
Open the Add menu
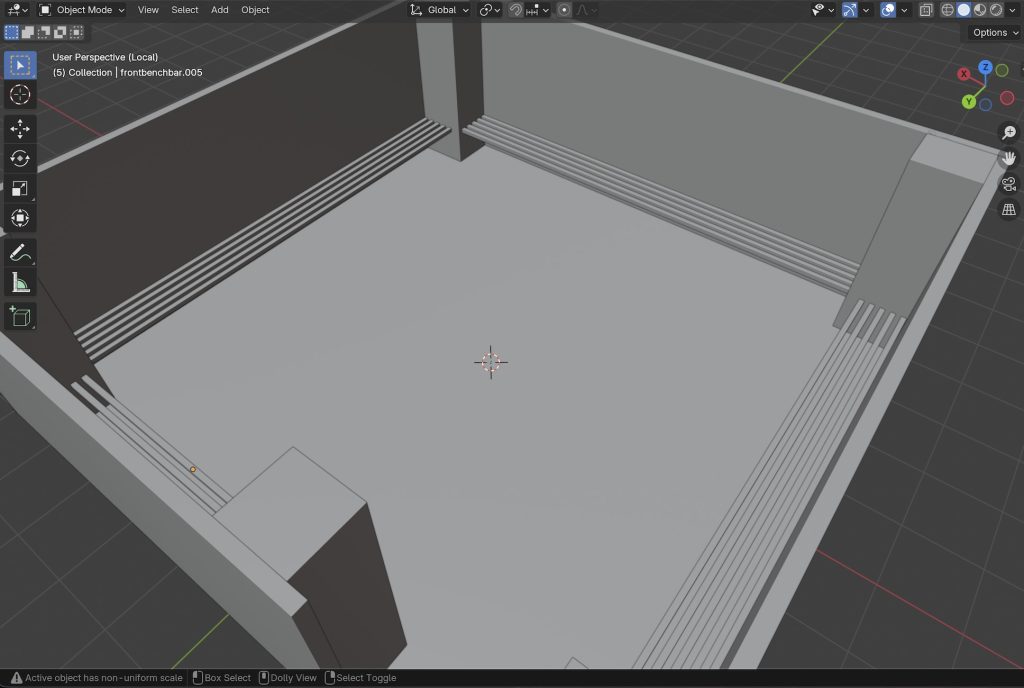[x=219, y=10]
